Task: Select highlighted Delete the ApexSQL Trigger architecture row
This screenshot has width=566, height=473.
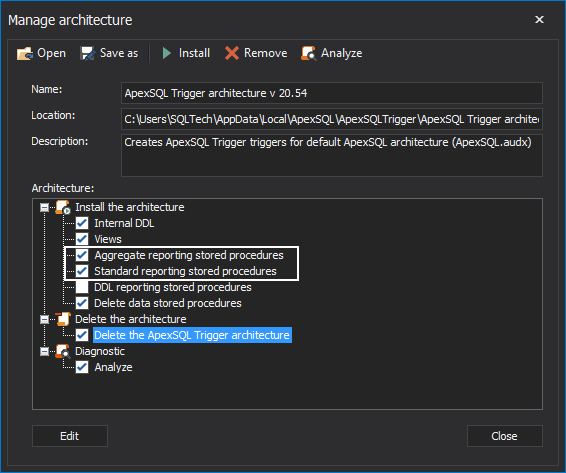Action: [192, 335]
